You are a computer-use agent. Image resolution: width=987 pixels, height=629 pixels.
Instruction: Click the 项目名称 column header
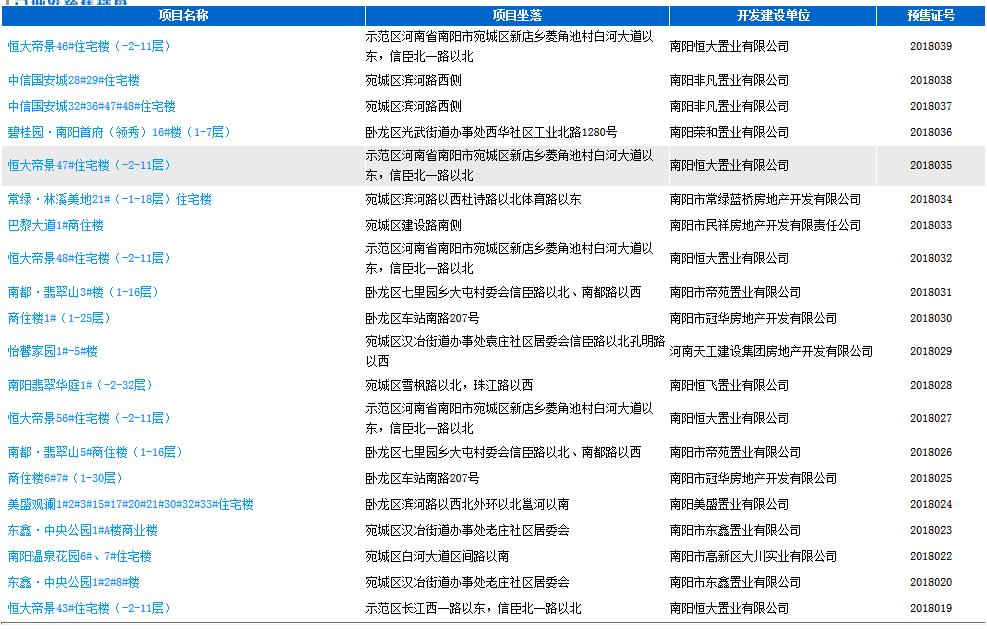tap(183, 15)
